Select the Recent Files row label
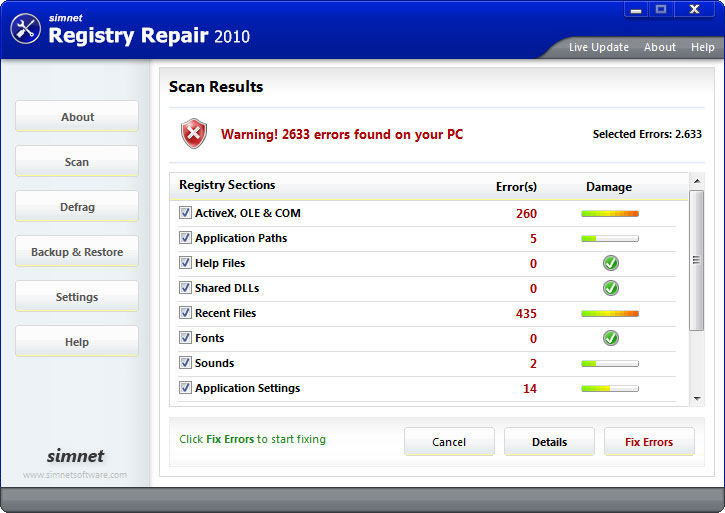 225,313
